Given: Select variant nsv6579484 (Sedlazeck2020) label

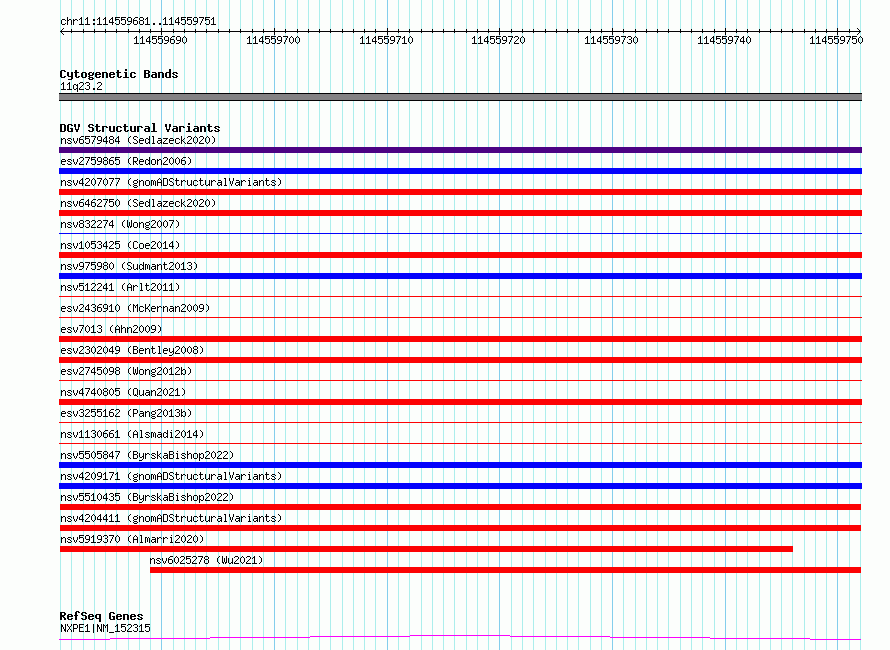Looking at the screenshot, I should [x=138, y=140].
